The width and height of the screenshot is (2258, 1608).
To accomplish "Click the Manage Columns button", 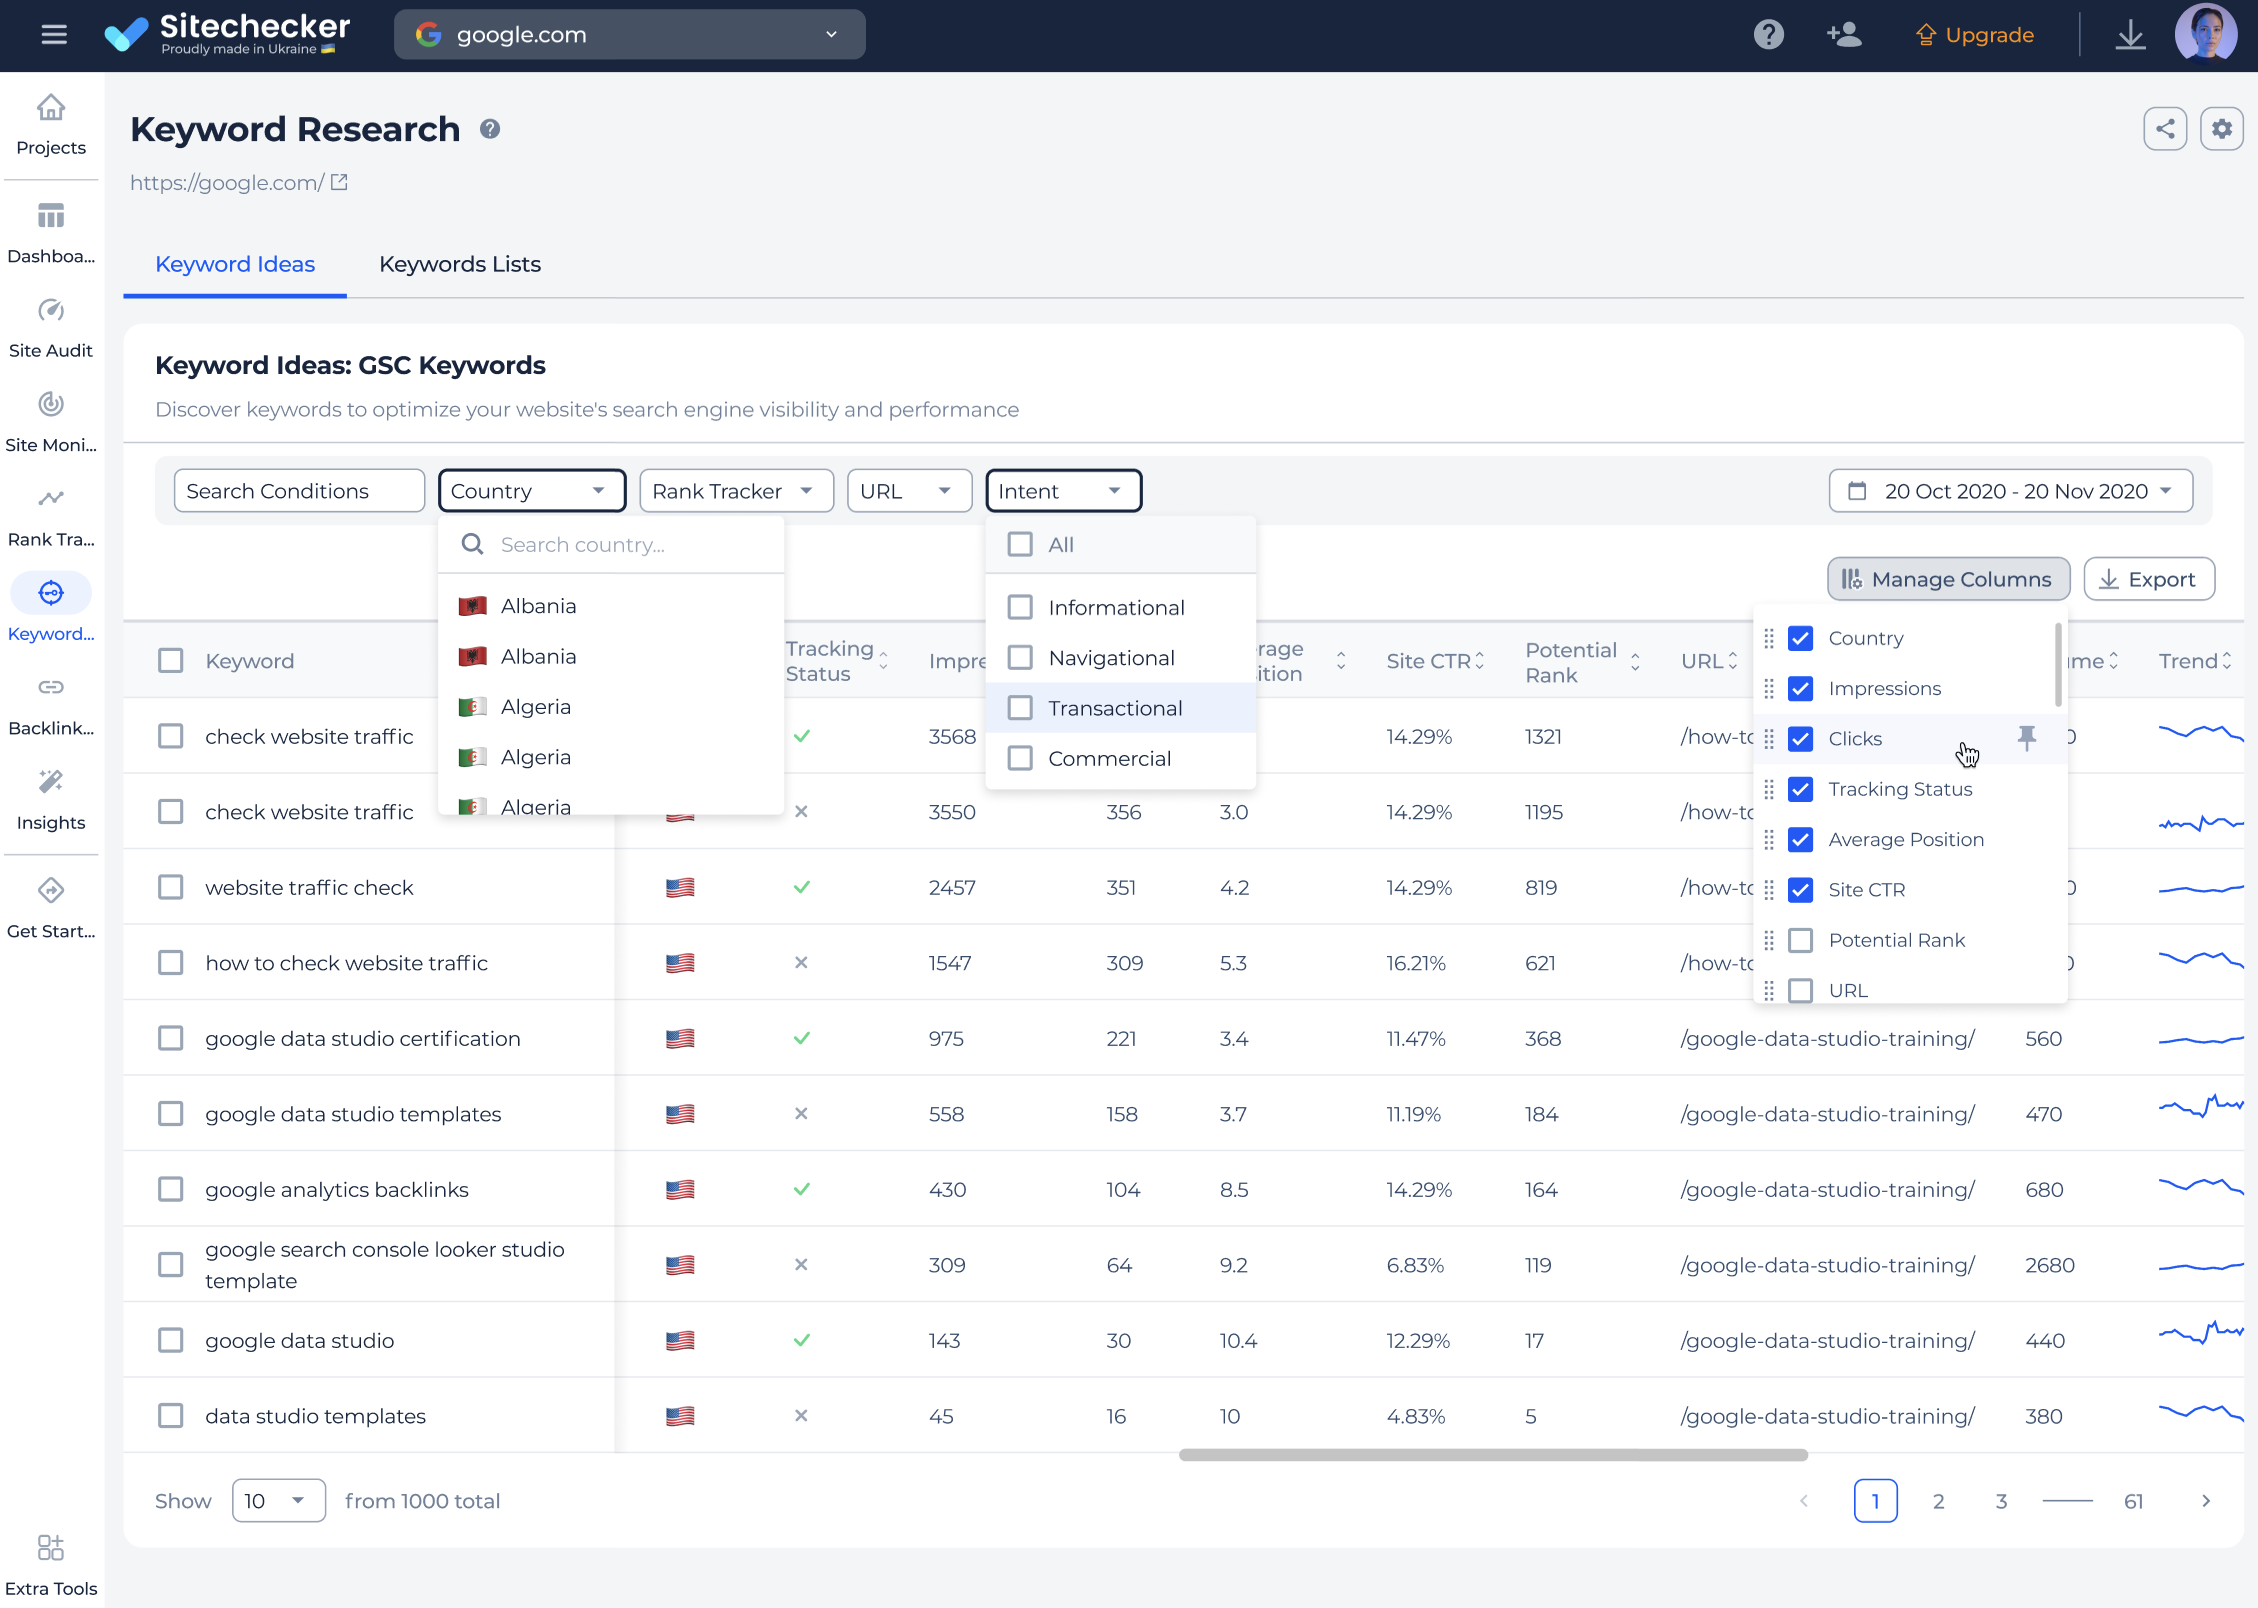I will click(1948, 579).
